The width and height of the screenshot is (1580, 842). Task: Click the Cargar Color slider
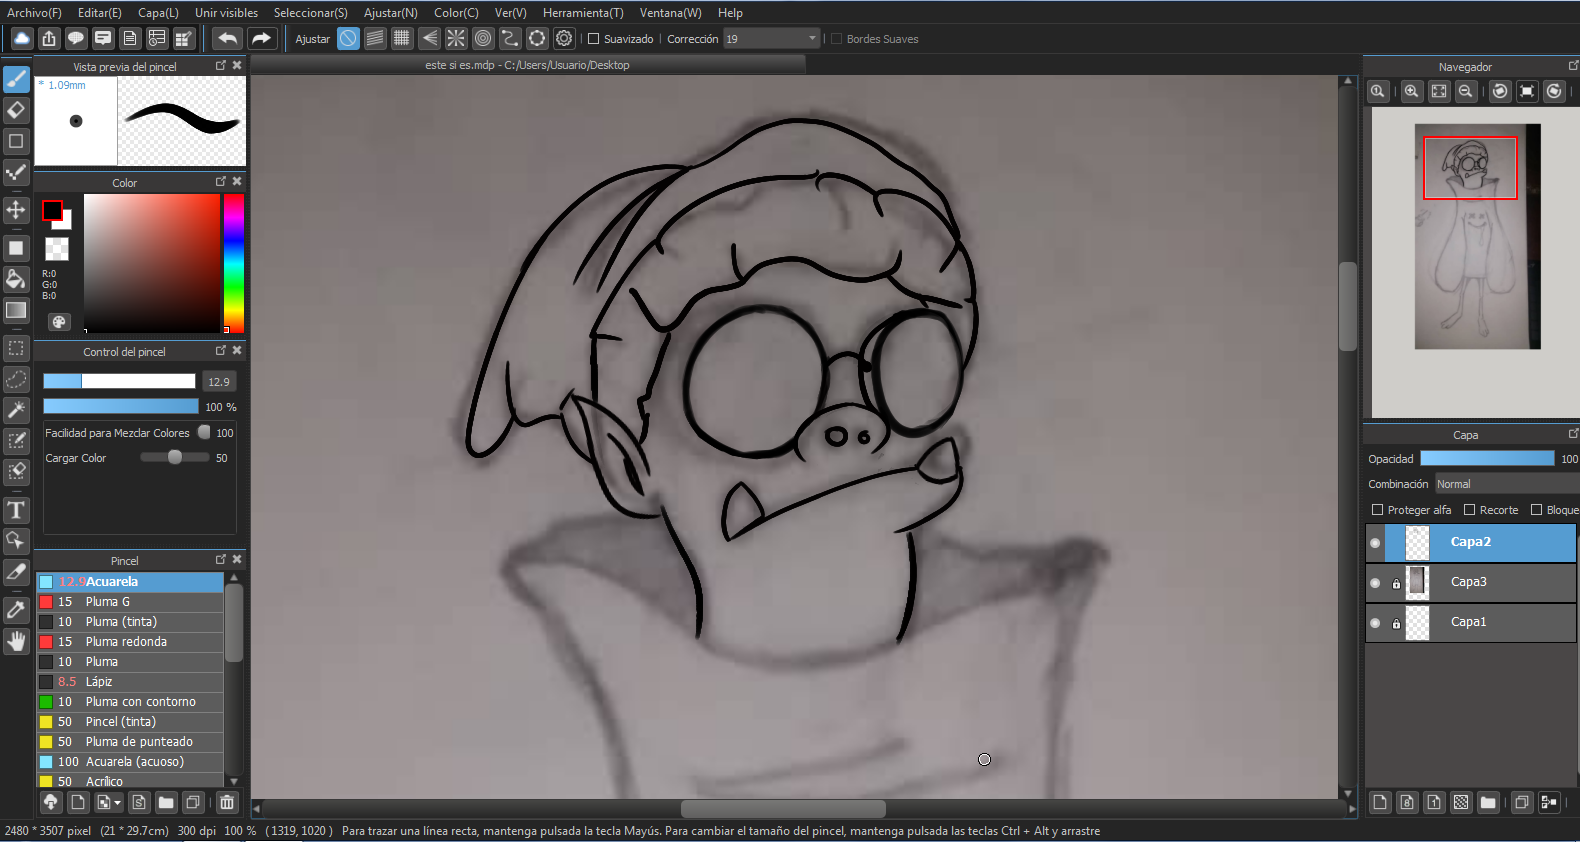pos(175,458)
